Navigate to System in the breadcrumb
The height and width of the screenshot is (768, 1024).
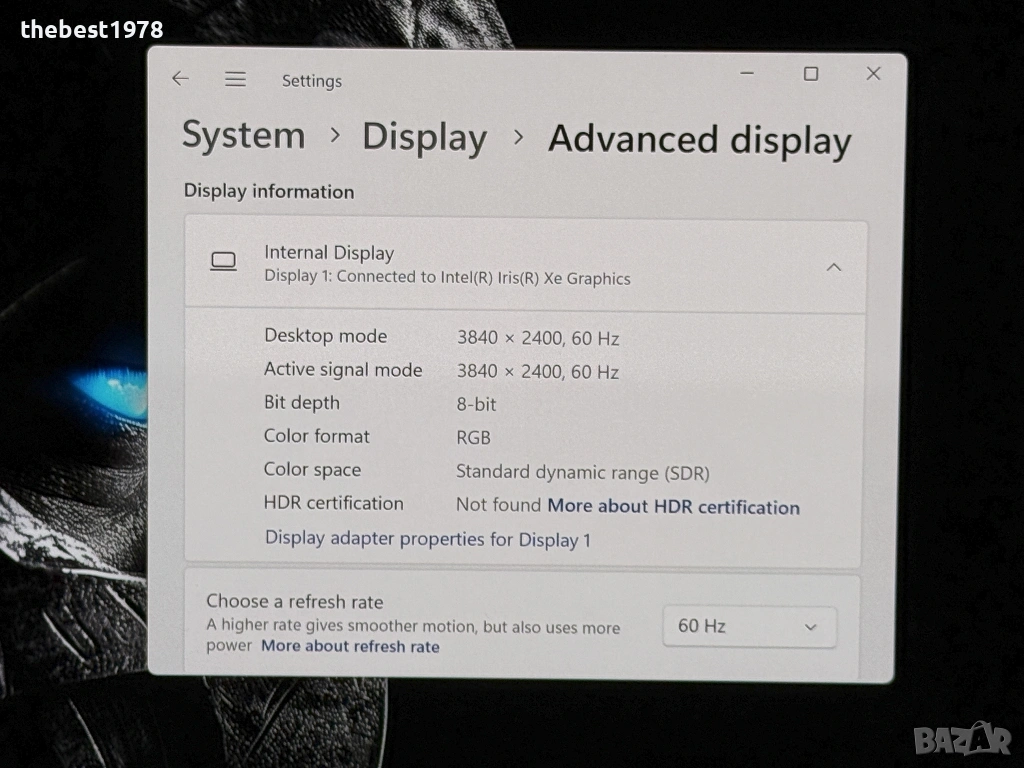click(243, 136)
